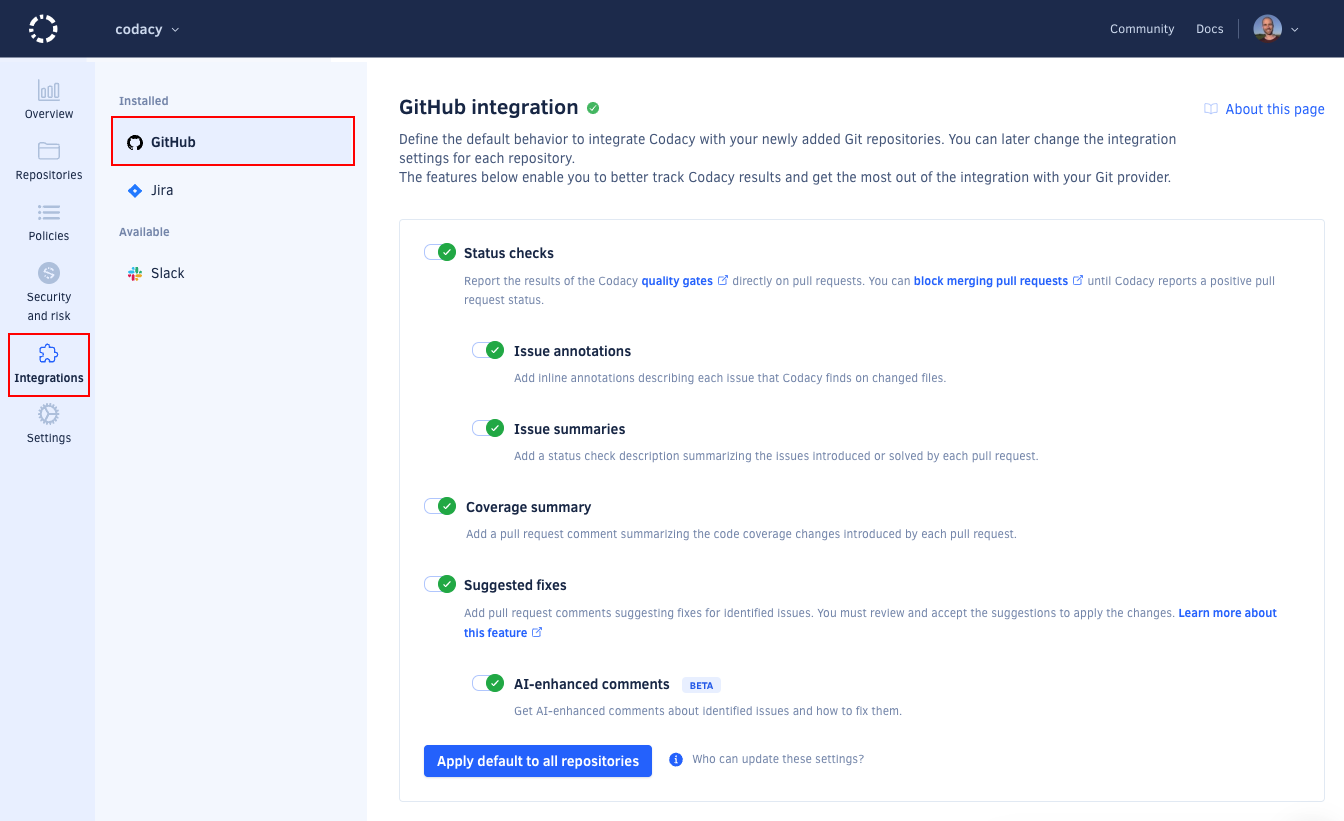Click the Slack logo icon
The image size is (1344, 821).
pos(135,273)
